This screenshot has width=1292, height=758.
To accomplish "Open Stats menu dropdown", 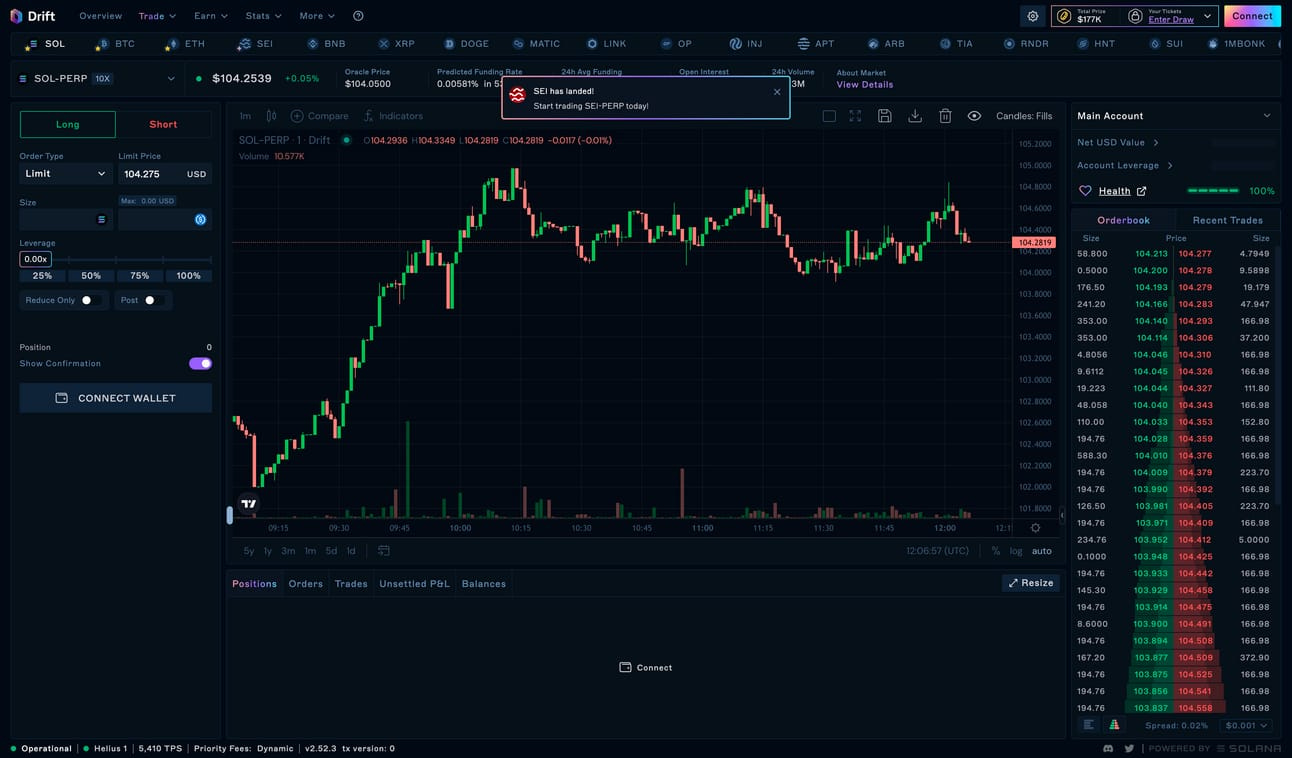I will pos(264,16).
